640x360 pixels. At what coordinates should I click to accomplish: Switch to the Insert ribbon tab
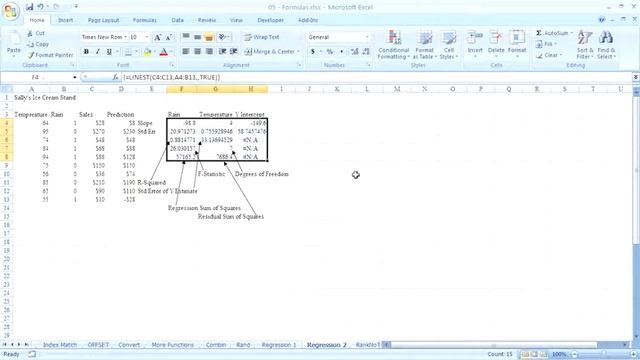[x=65, y=20]
